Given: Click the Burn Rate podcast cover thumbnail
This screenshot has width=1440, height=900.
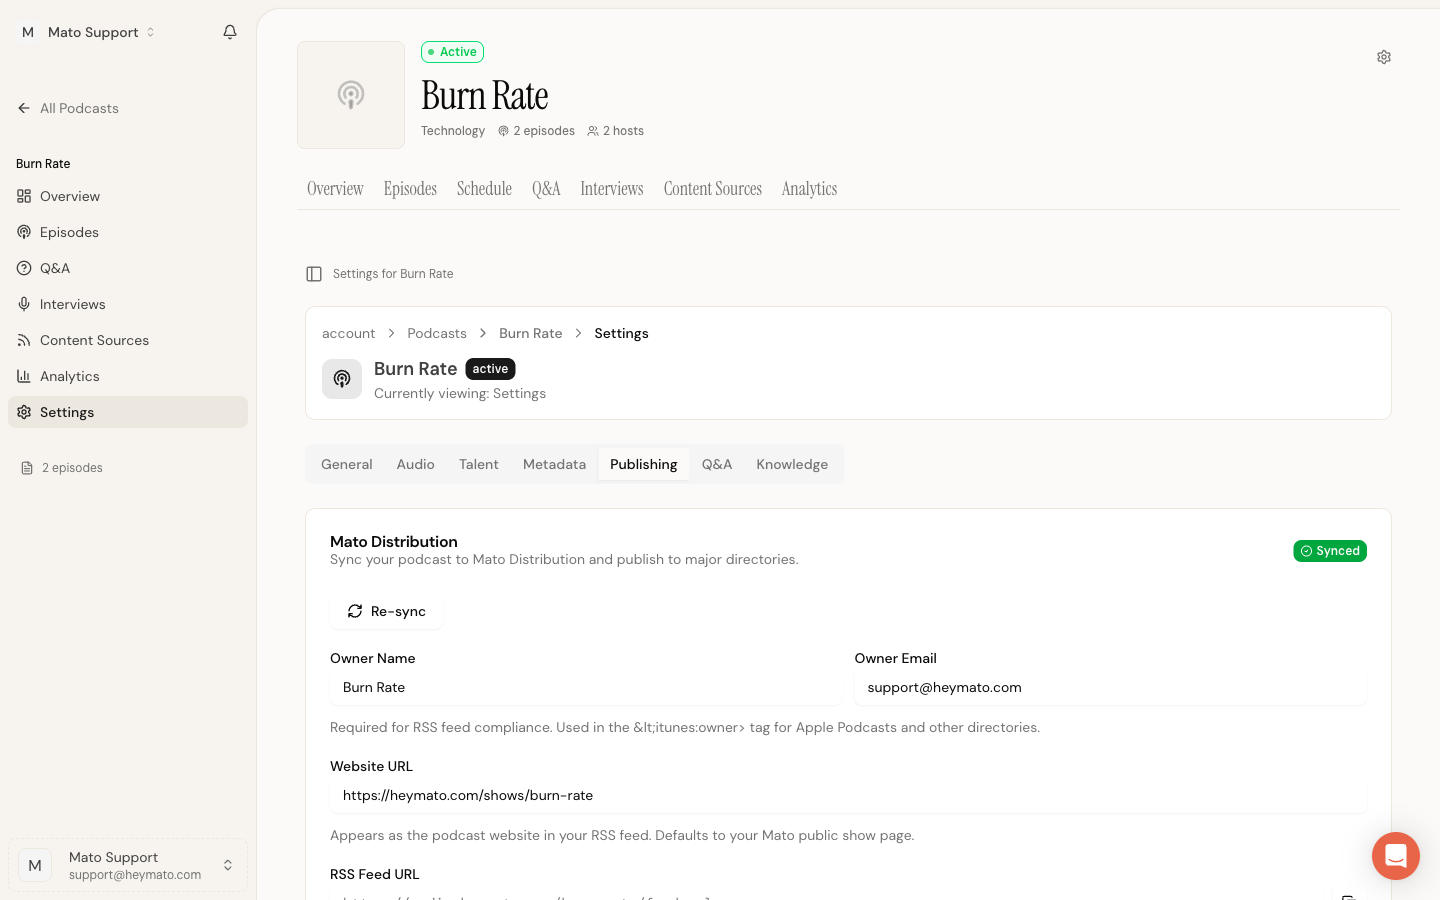Looking at the screenshot, I should click(x=351, y=95).
